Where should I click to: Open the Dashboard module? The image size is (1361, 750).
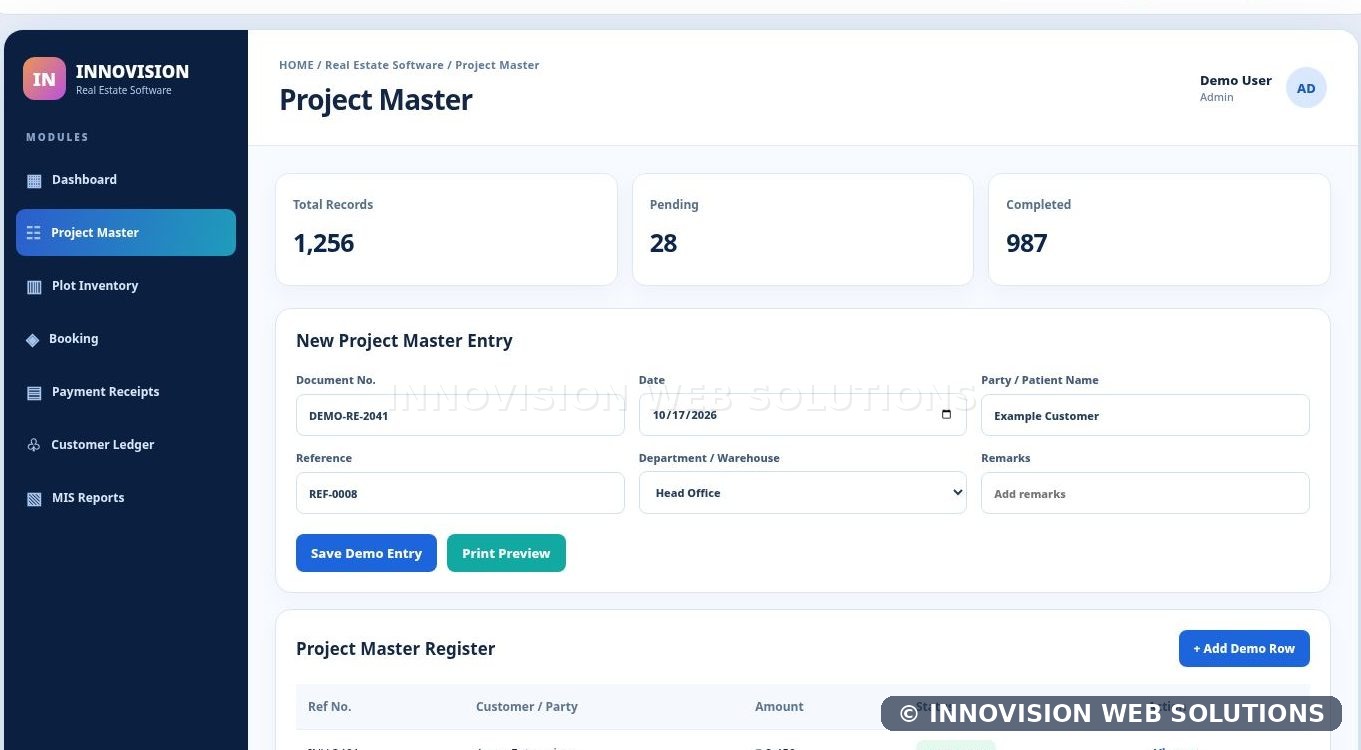[x=126, y=180]
